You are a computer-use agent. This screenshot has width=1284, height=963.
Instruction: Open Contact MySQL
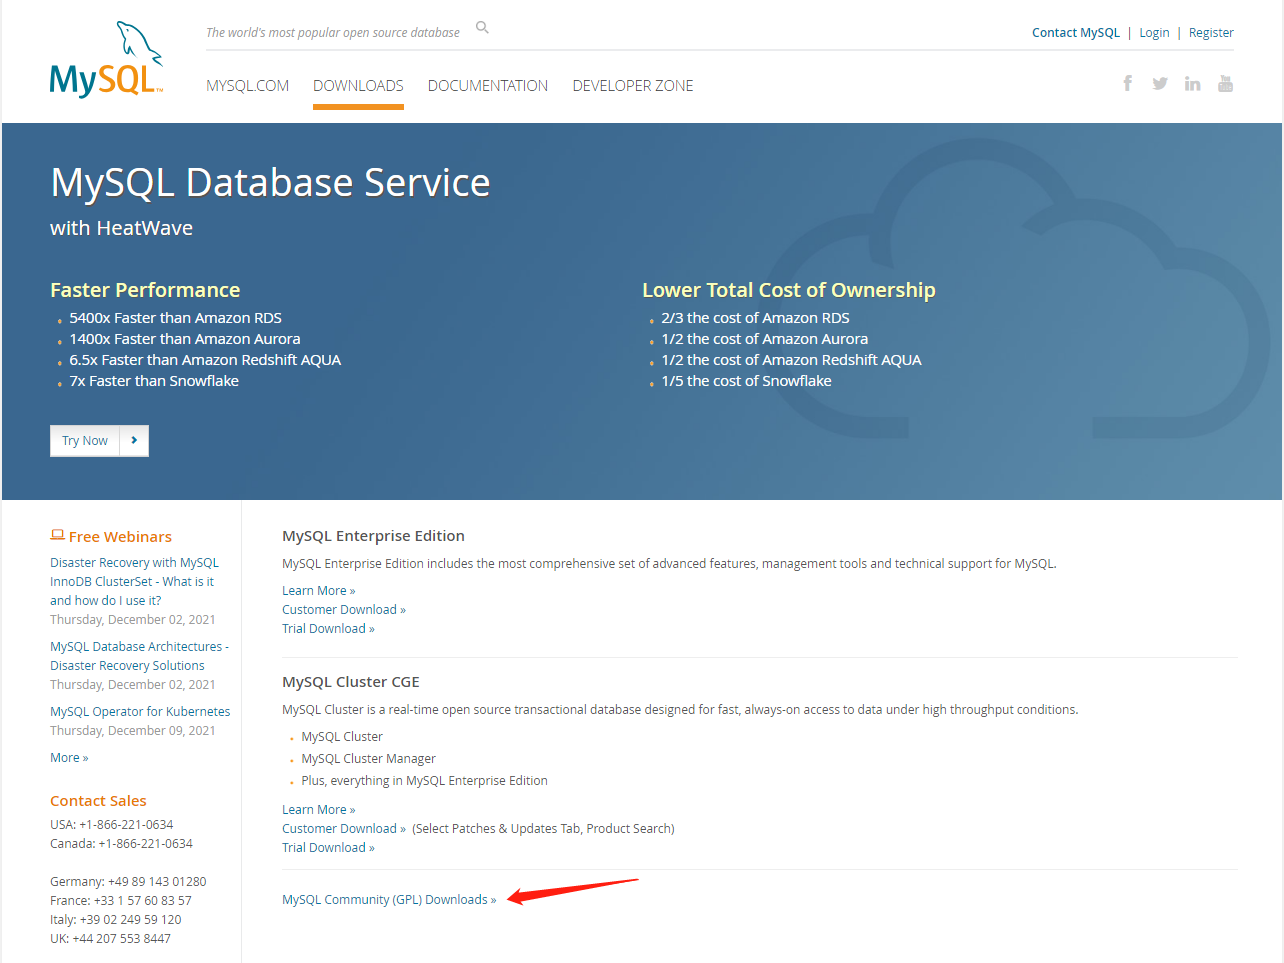(x=1075, y=32)
